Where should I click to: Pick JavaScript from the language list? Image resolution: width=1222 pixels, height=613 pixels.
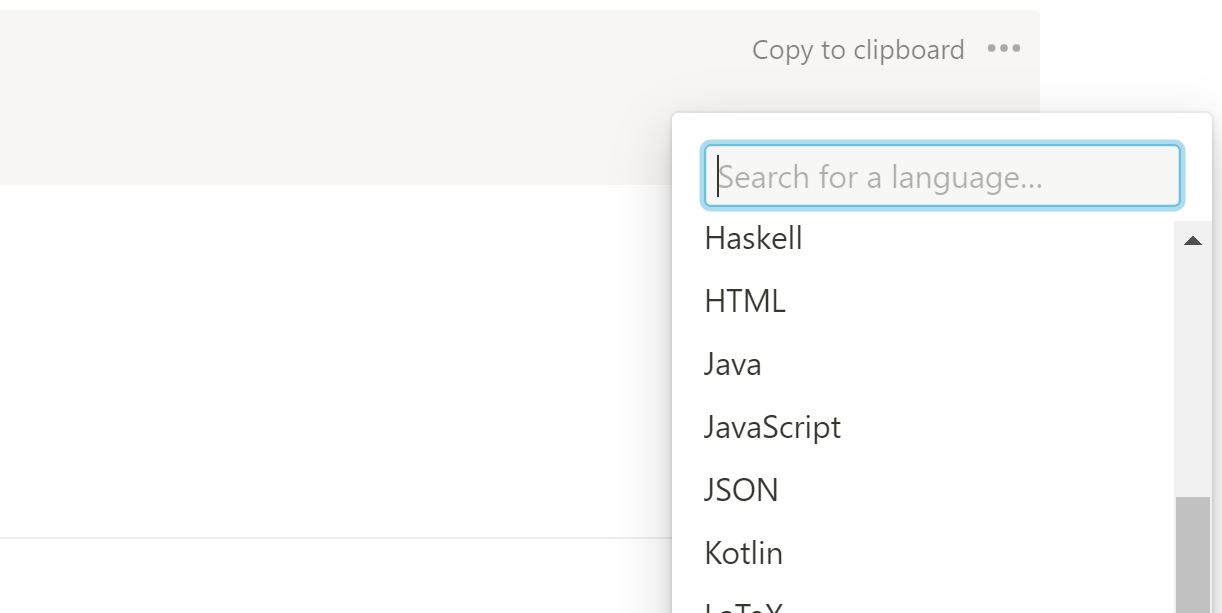tap(772, 427)
